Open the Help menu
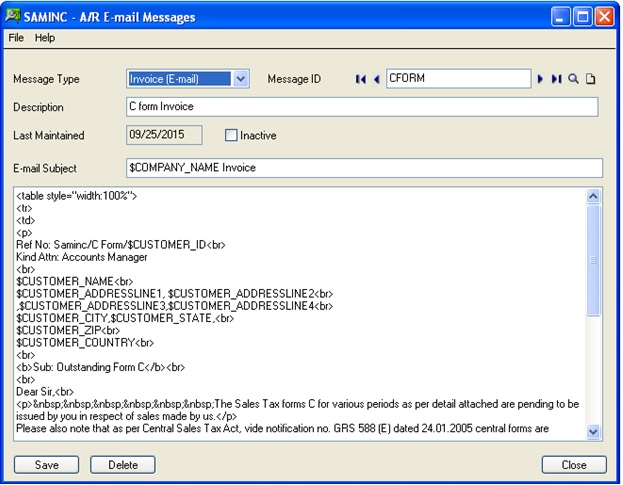The height and width of the screenshot is (485, 623). [x=44, y=38]
